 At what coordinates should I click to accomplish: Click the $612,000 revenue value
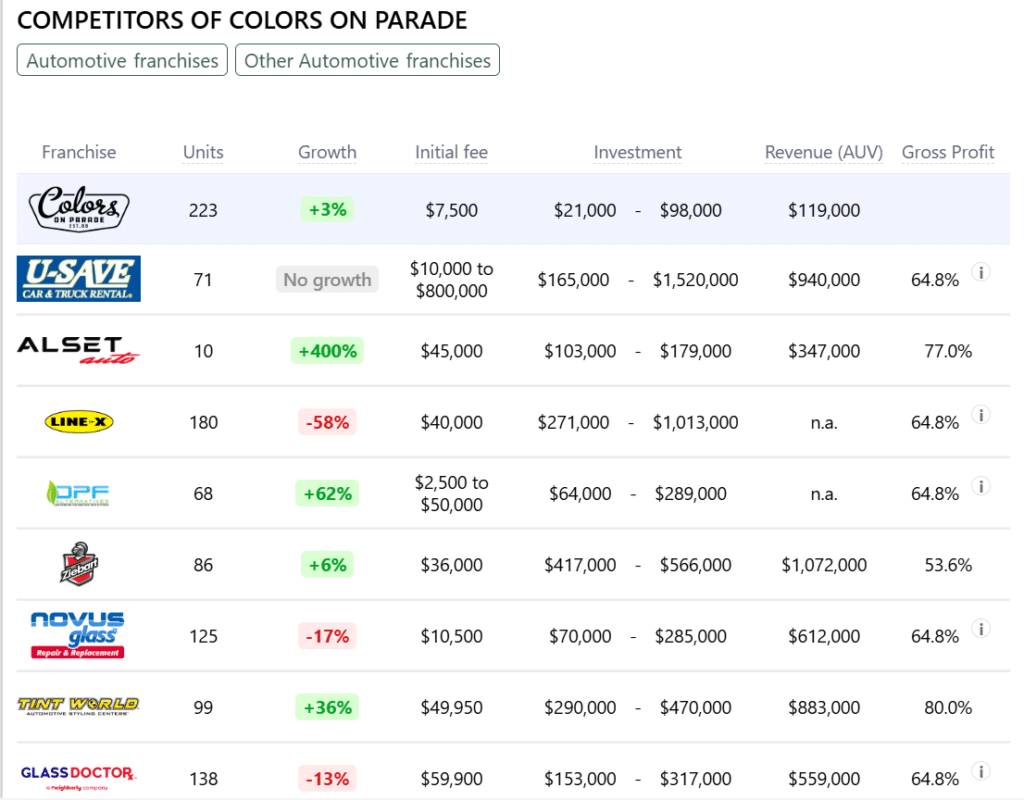pos(824,635)
